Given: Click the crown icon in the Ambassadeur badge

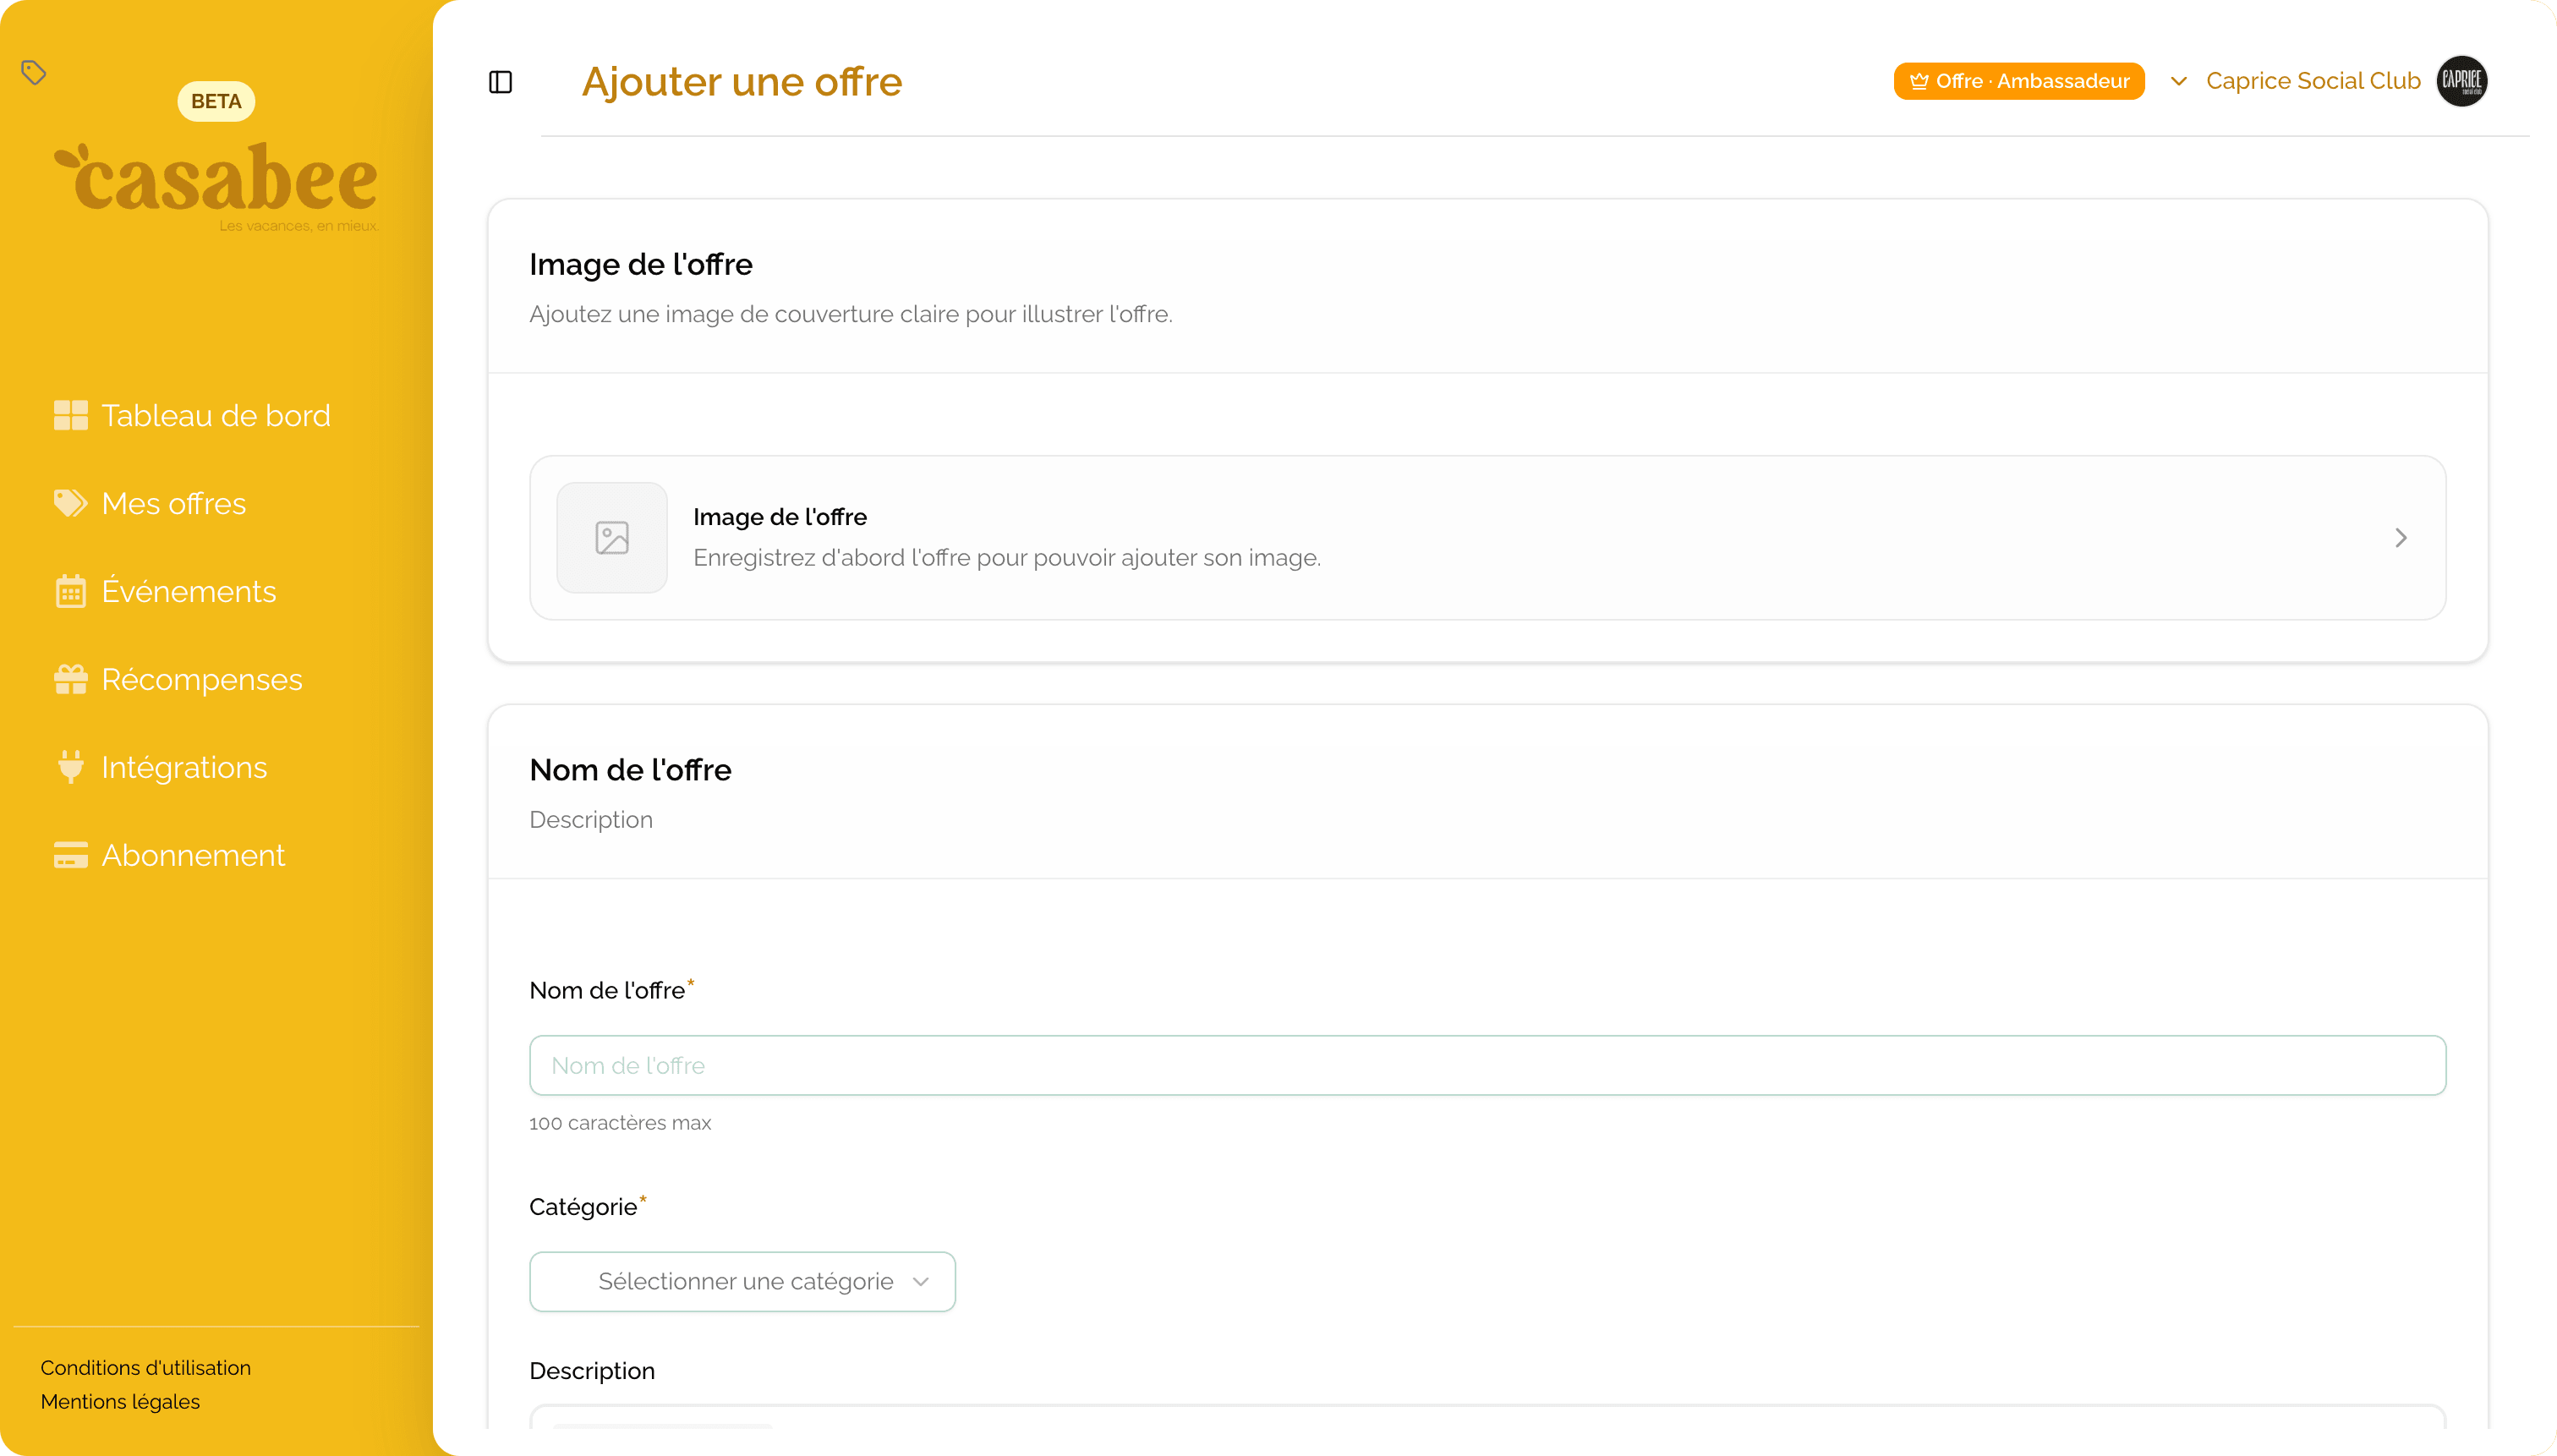Looking at the screenshot, I should click(1919, 81).
